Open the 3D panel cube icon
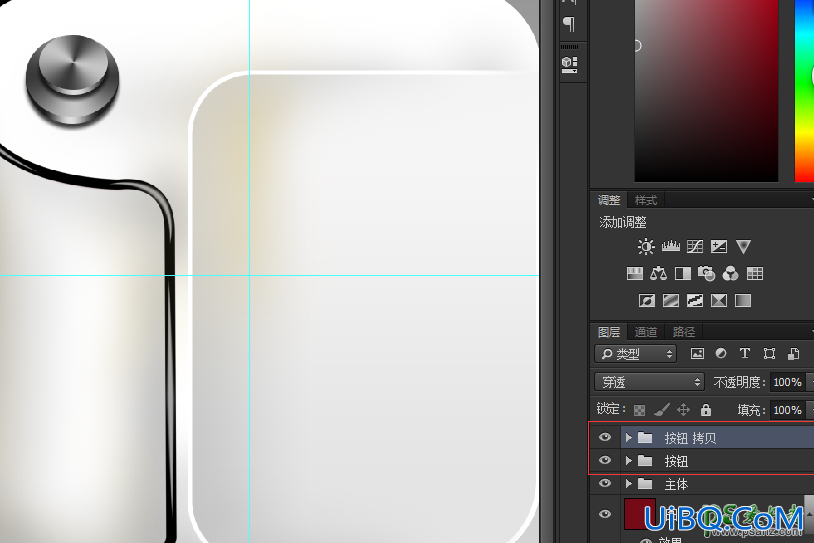This screenshot has height=543, width=814. pos(569,64)
